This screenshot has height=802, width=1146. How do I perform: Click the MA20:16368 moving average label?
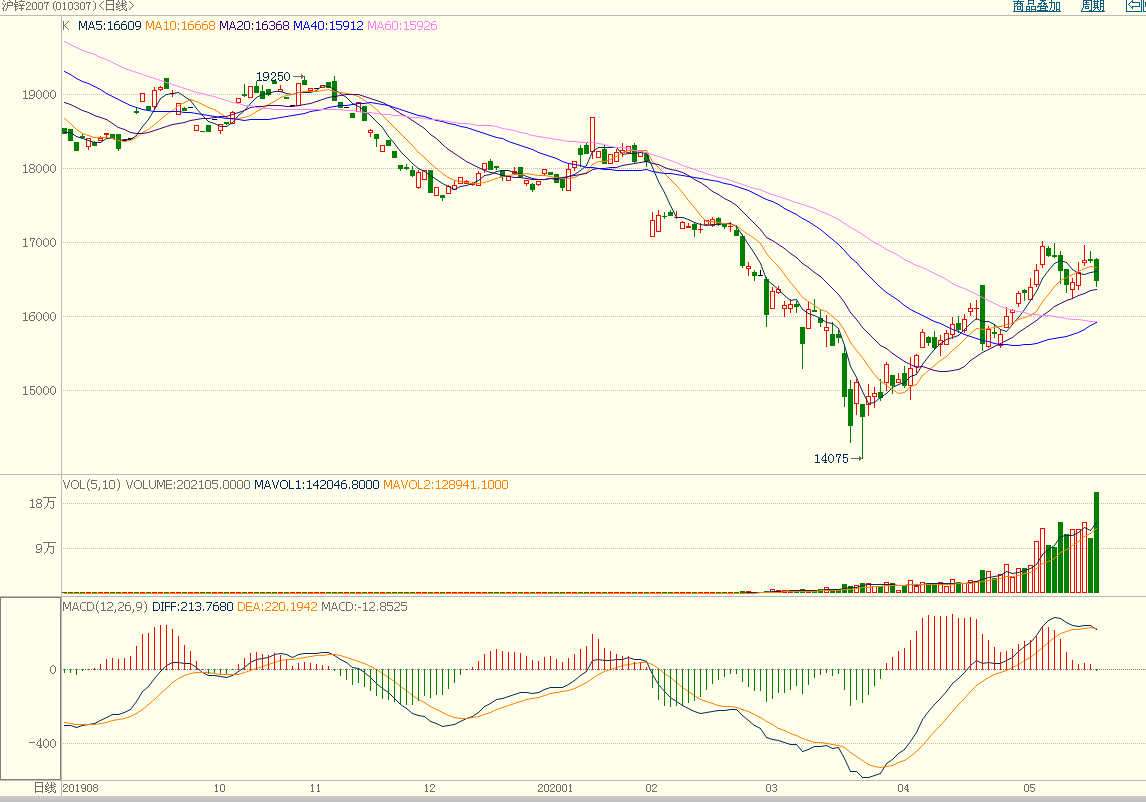point(254,25)
